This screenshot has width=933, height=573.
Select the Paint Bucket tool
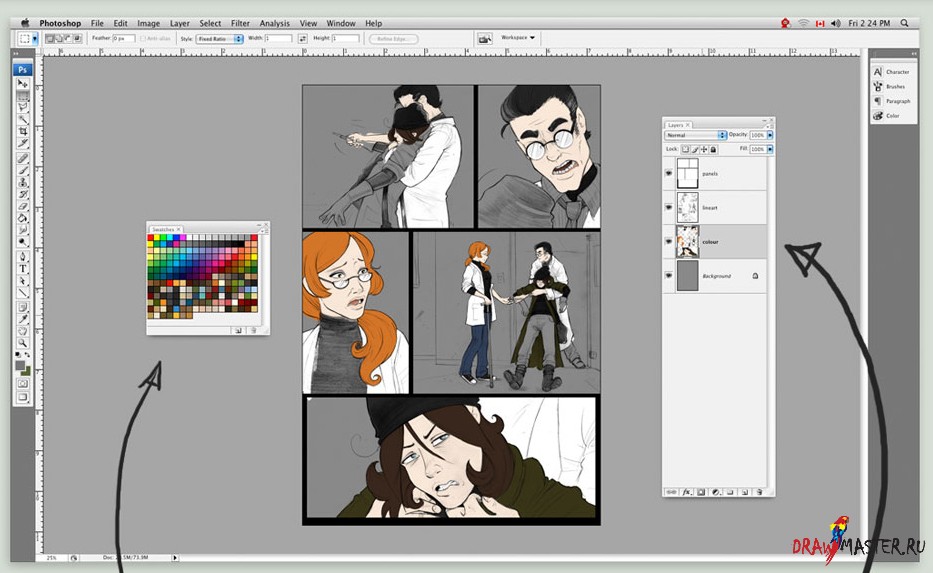pos(23,218)
